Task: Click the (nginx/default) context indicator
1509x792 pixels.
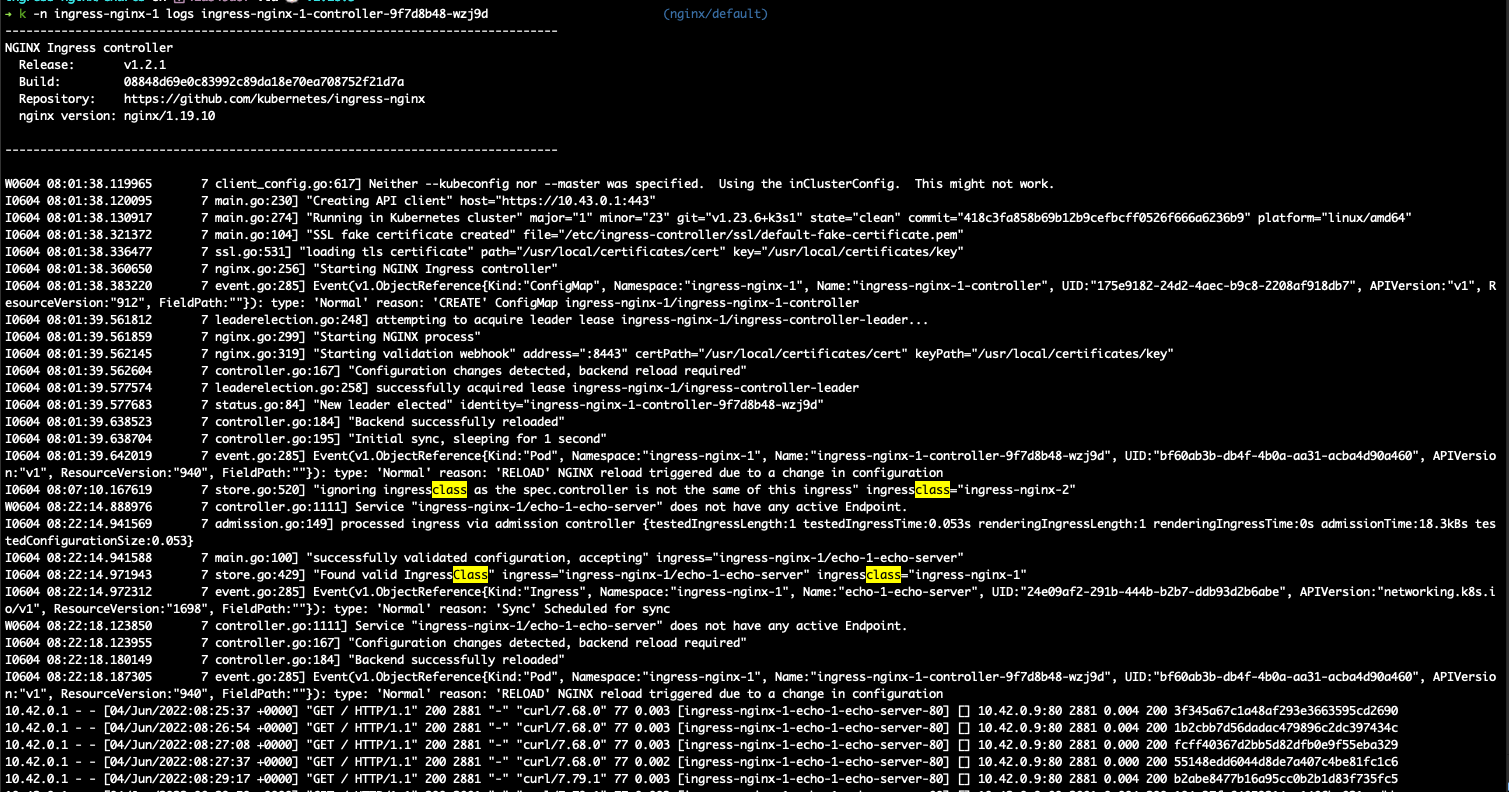Action: pyautogui.click(x=715, y=14)
